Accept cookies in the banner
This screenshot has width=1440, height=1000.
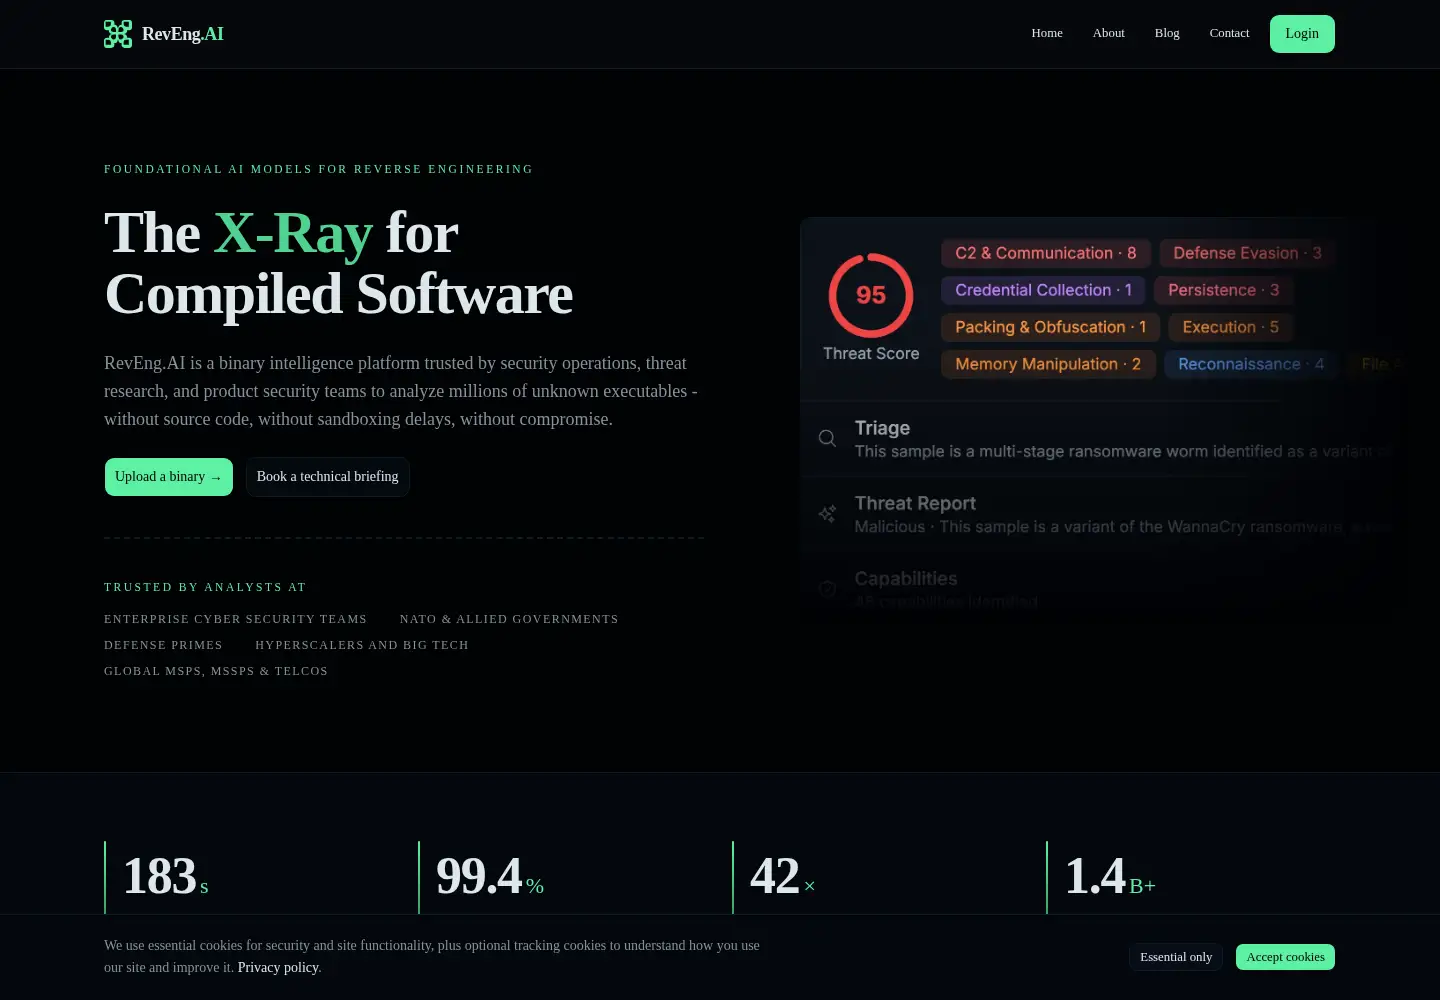[x=1285, y=957]
